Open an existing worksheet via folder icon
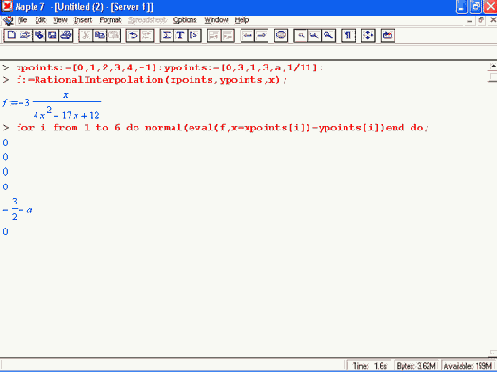497x372 pixels. coord(25,35)
